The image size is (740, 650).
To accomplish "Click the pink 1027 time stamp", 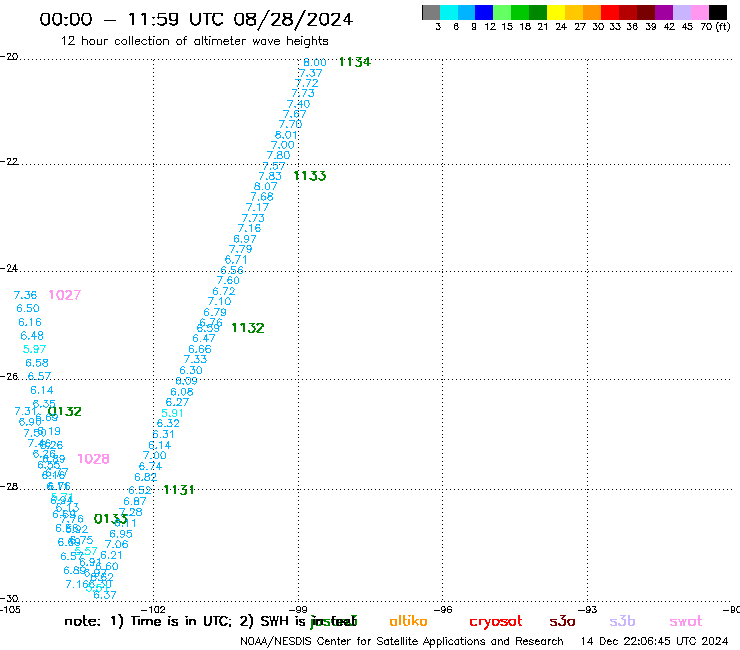I will pyautogui.click(x=65, y=295).
